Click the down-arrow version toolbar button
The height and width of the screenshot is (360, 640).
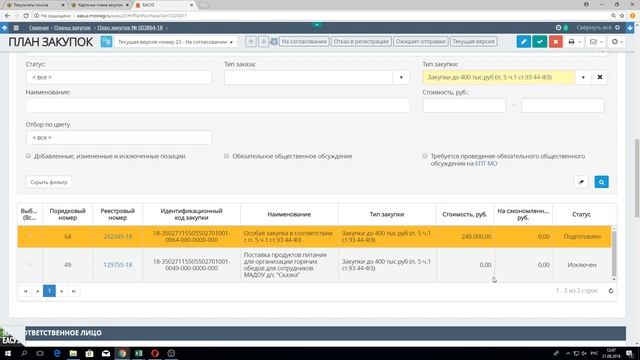(x=263, y=42)
